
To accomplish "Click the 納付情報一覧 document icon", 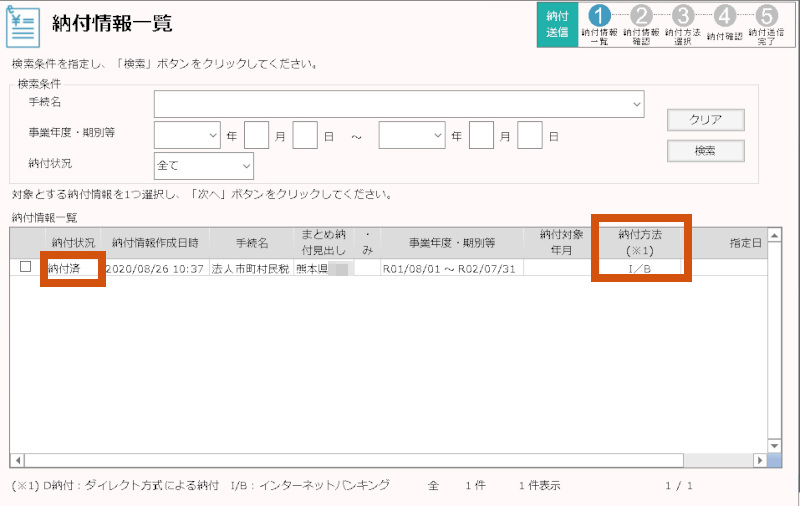I will [23, 27].
